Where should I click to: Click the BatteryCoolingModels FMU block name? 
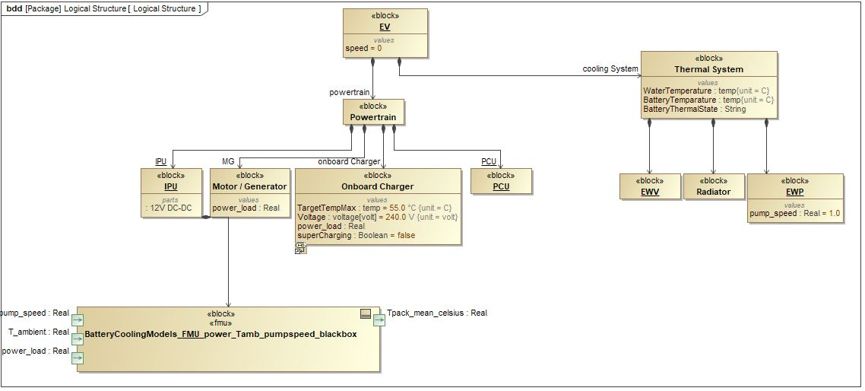pyautogui.click(x=221, y=334)
